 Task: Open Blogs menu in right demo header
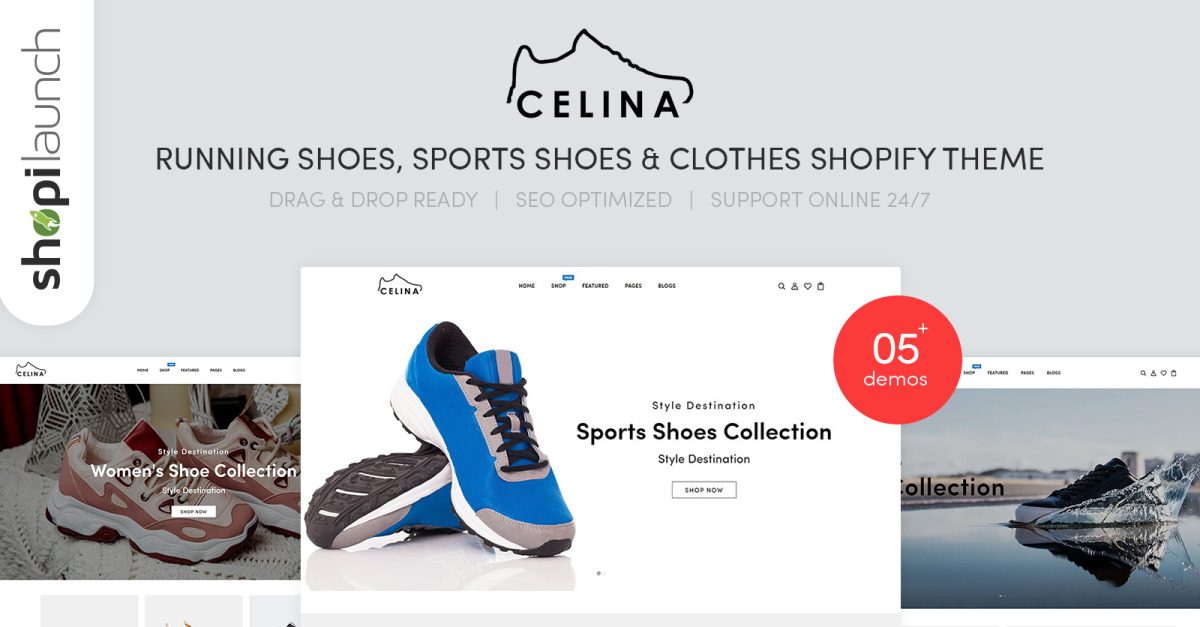tap(1054, 373)
